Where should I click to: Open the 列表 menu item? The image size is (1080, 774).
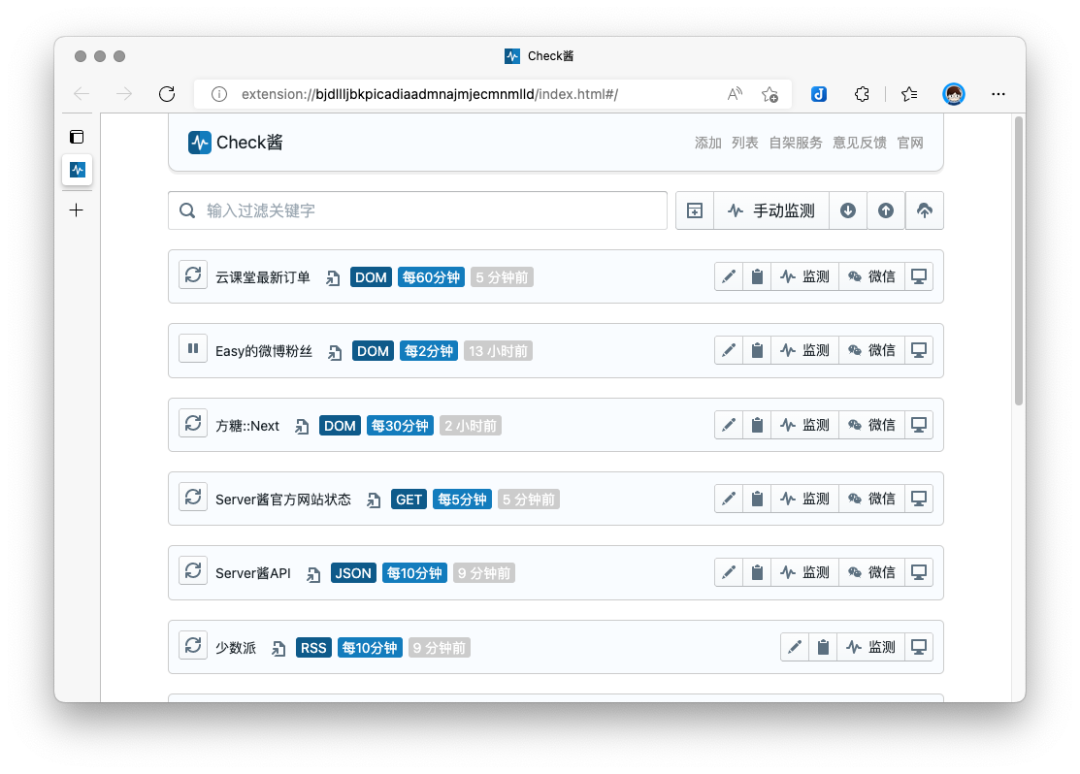click(745, 143)
